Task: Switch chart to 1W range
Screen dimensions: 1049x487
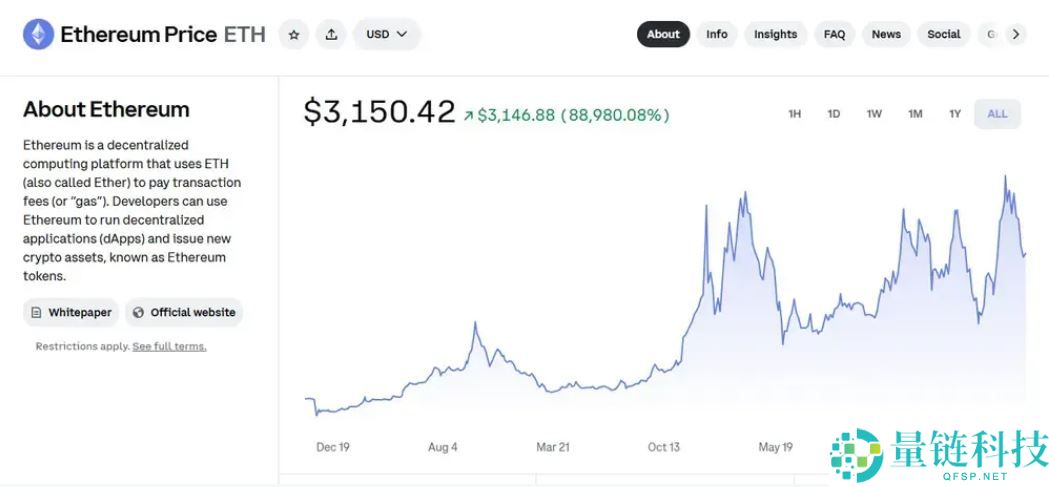Action: point(874,114)
